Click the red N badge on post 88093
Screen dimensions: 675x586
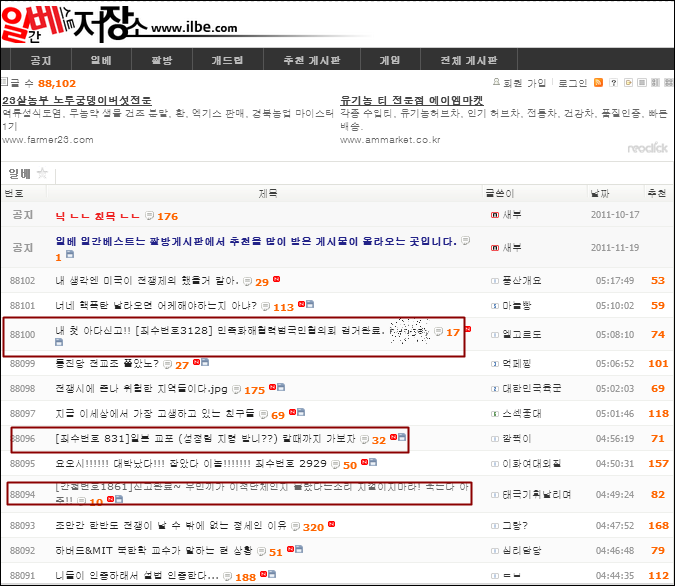(x=331, y=524)
